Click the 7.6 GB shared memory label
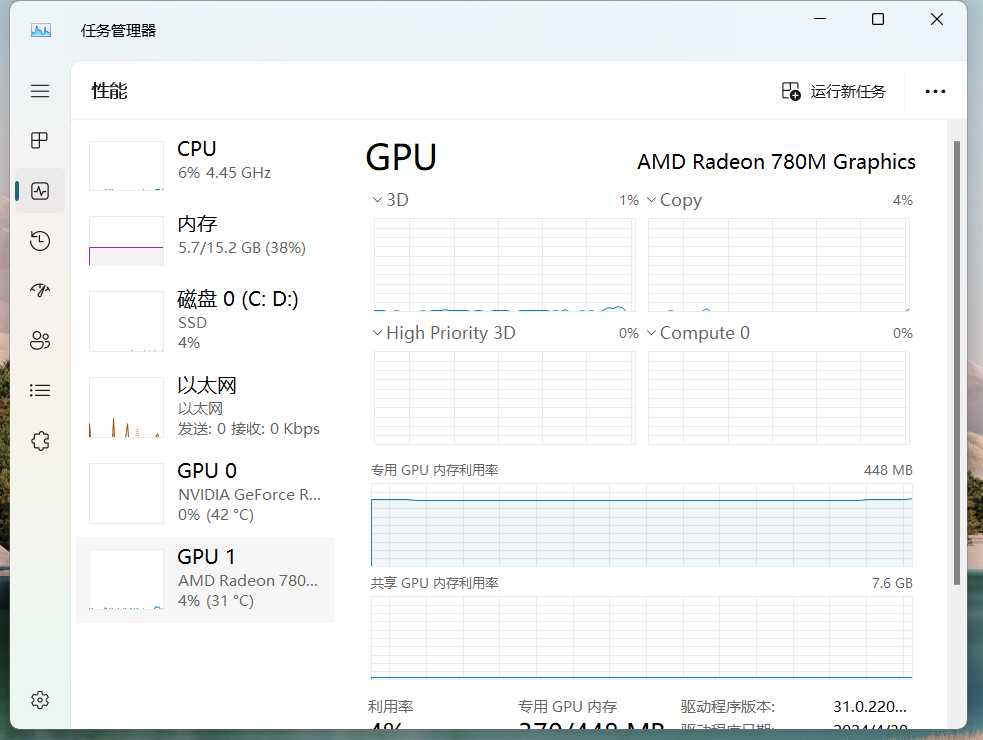The image size is (983, 740). (x=892, y=583)
